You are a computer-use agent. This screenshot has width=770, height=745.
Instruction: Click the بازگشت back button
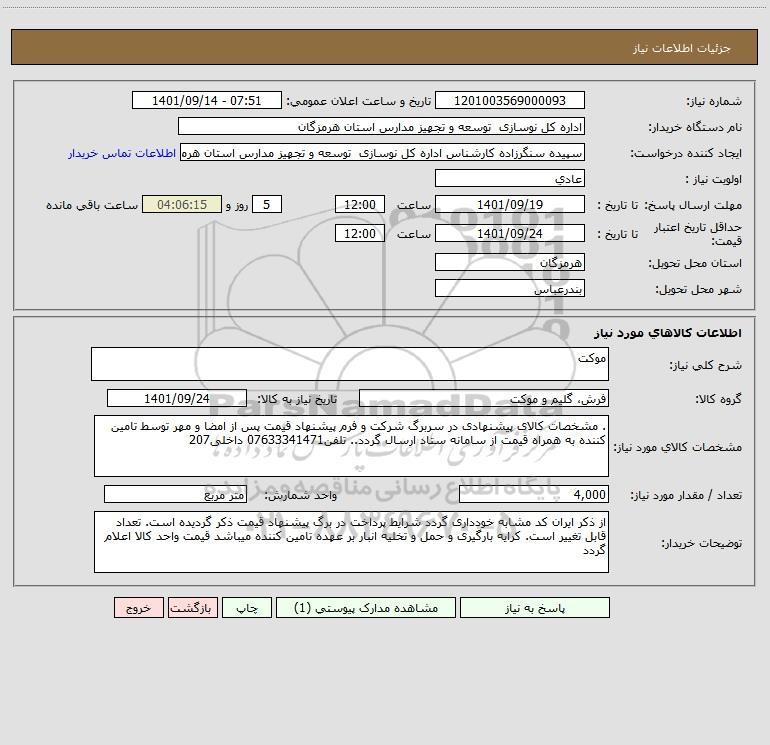[x=192, y=607]
